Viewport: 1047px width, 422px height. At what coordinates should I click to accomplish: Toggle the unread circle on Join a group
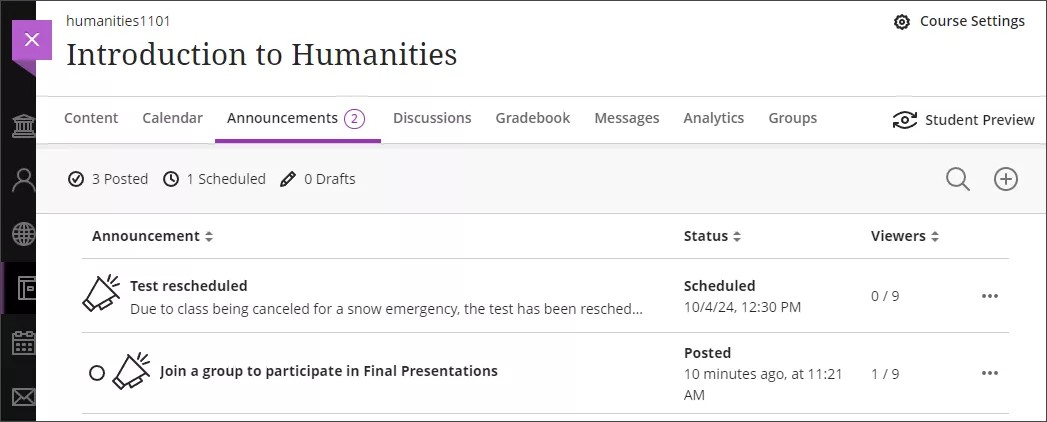click(97, 372)
